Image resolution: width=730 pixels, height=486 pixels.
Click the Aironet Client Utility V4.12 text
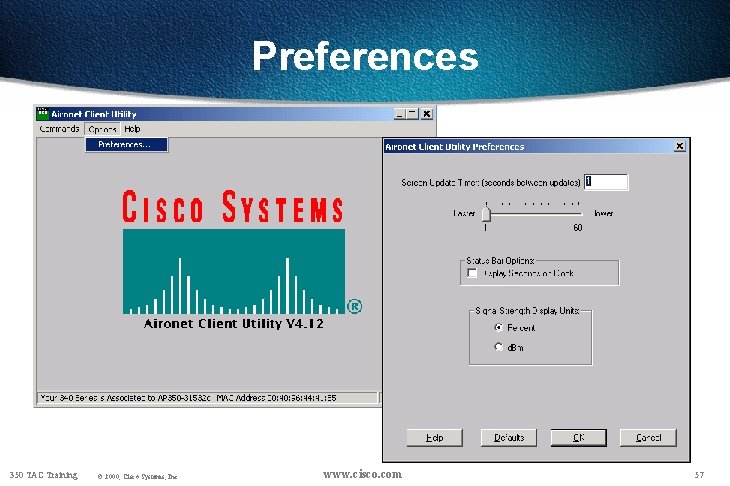point(233,324)
